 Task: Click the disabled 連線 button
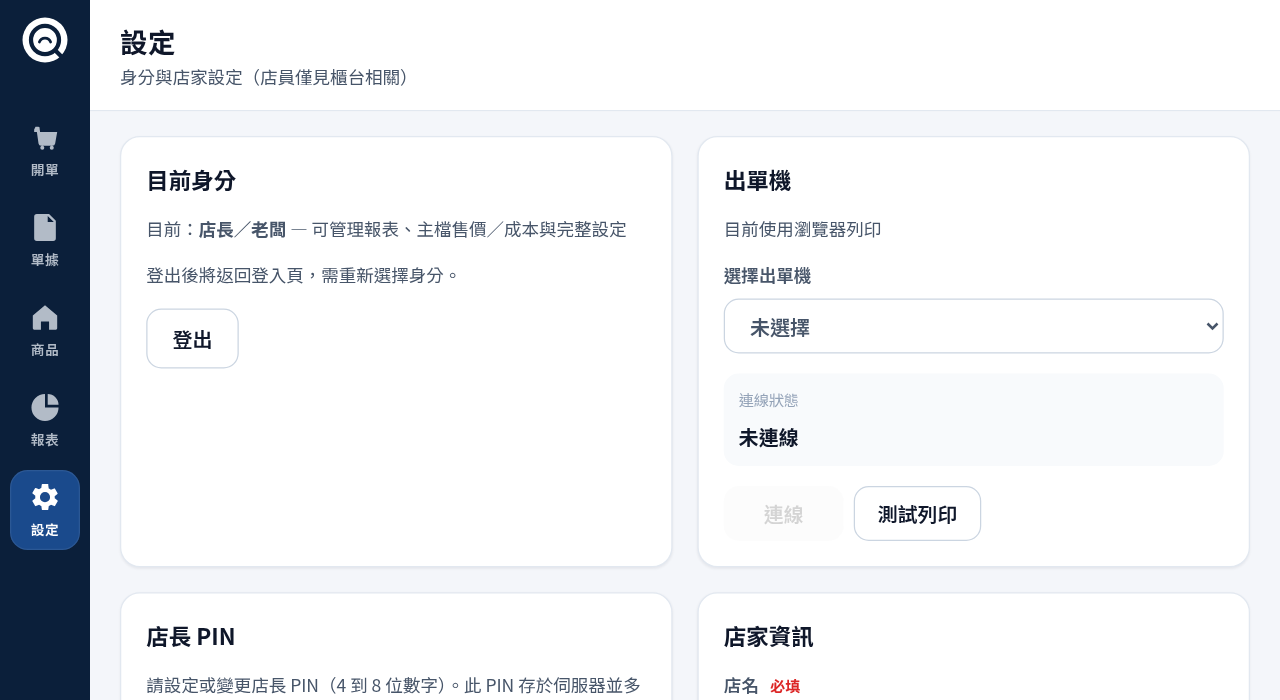coord(783,514)
